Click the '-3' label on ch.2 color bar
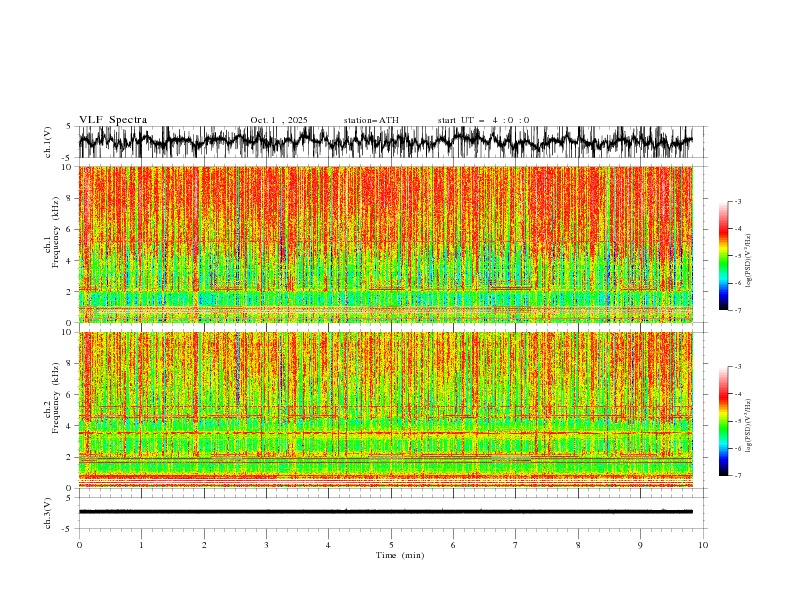 tap(737, 367)
